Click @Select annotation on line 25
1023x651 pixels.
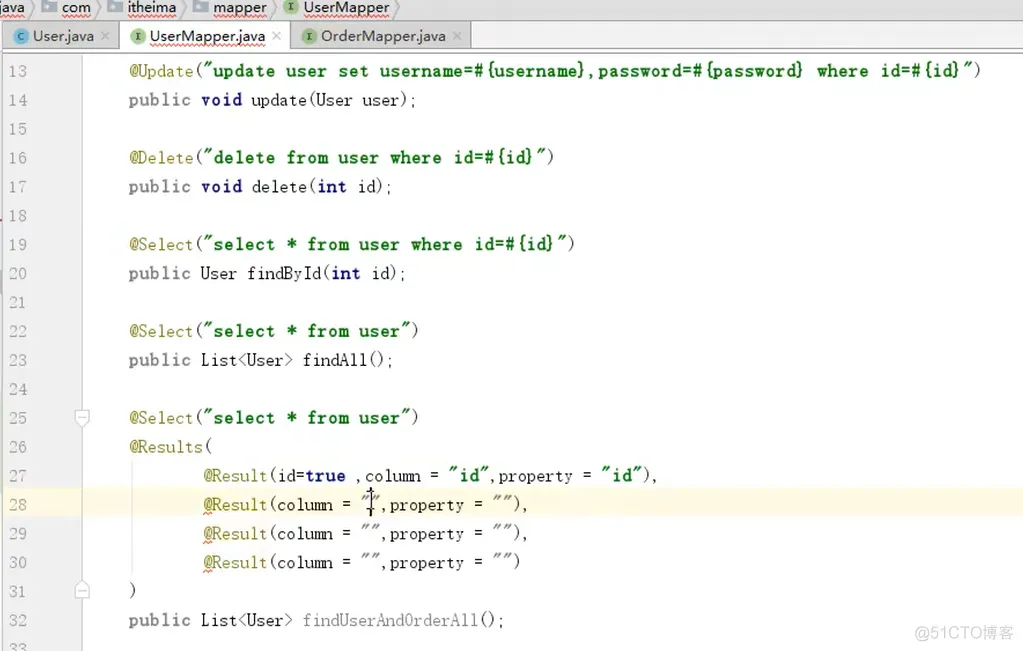point(161,418)
